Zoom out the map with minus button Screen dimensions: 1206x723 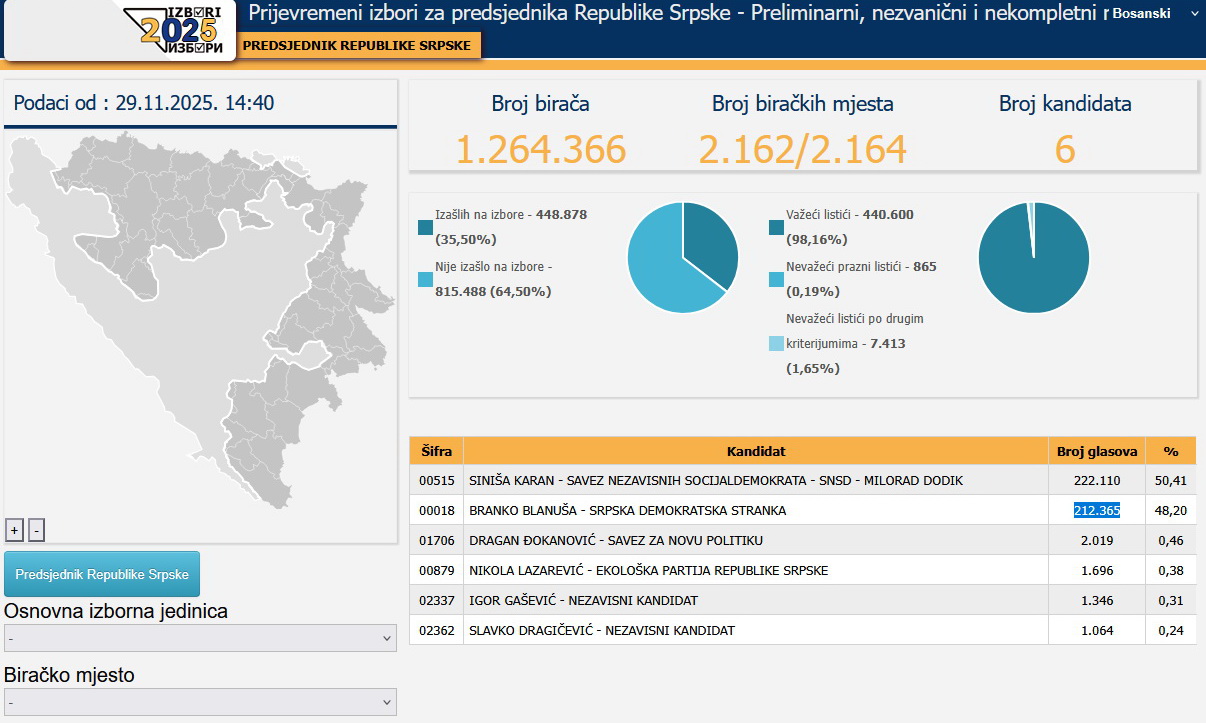[36, 531]
